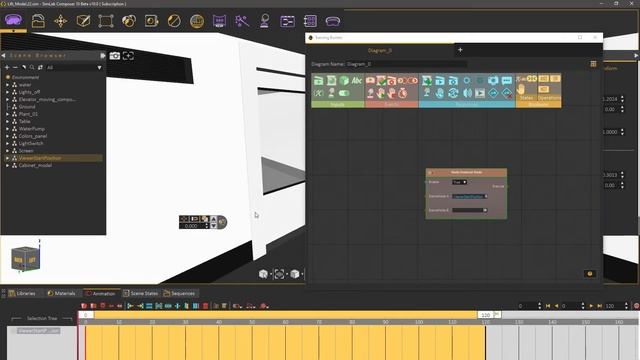Open the Training Builder diagram tool in top toolbar

[287, 21]
